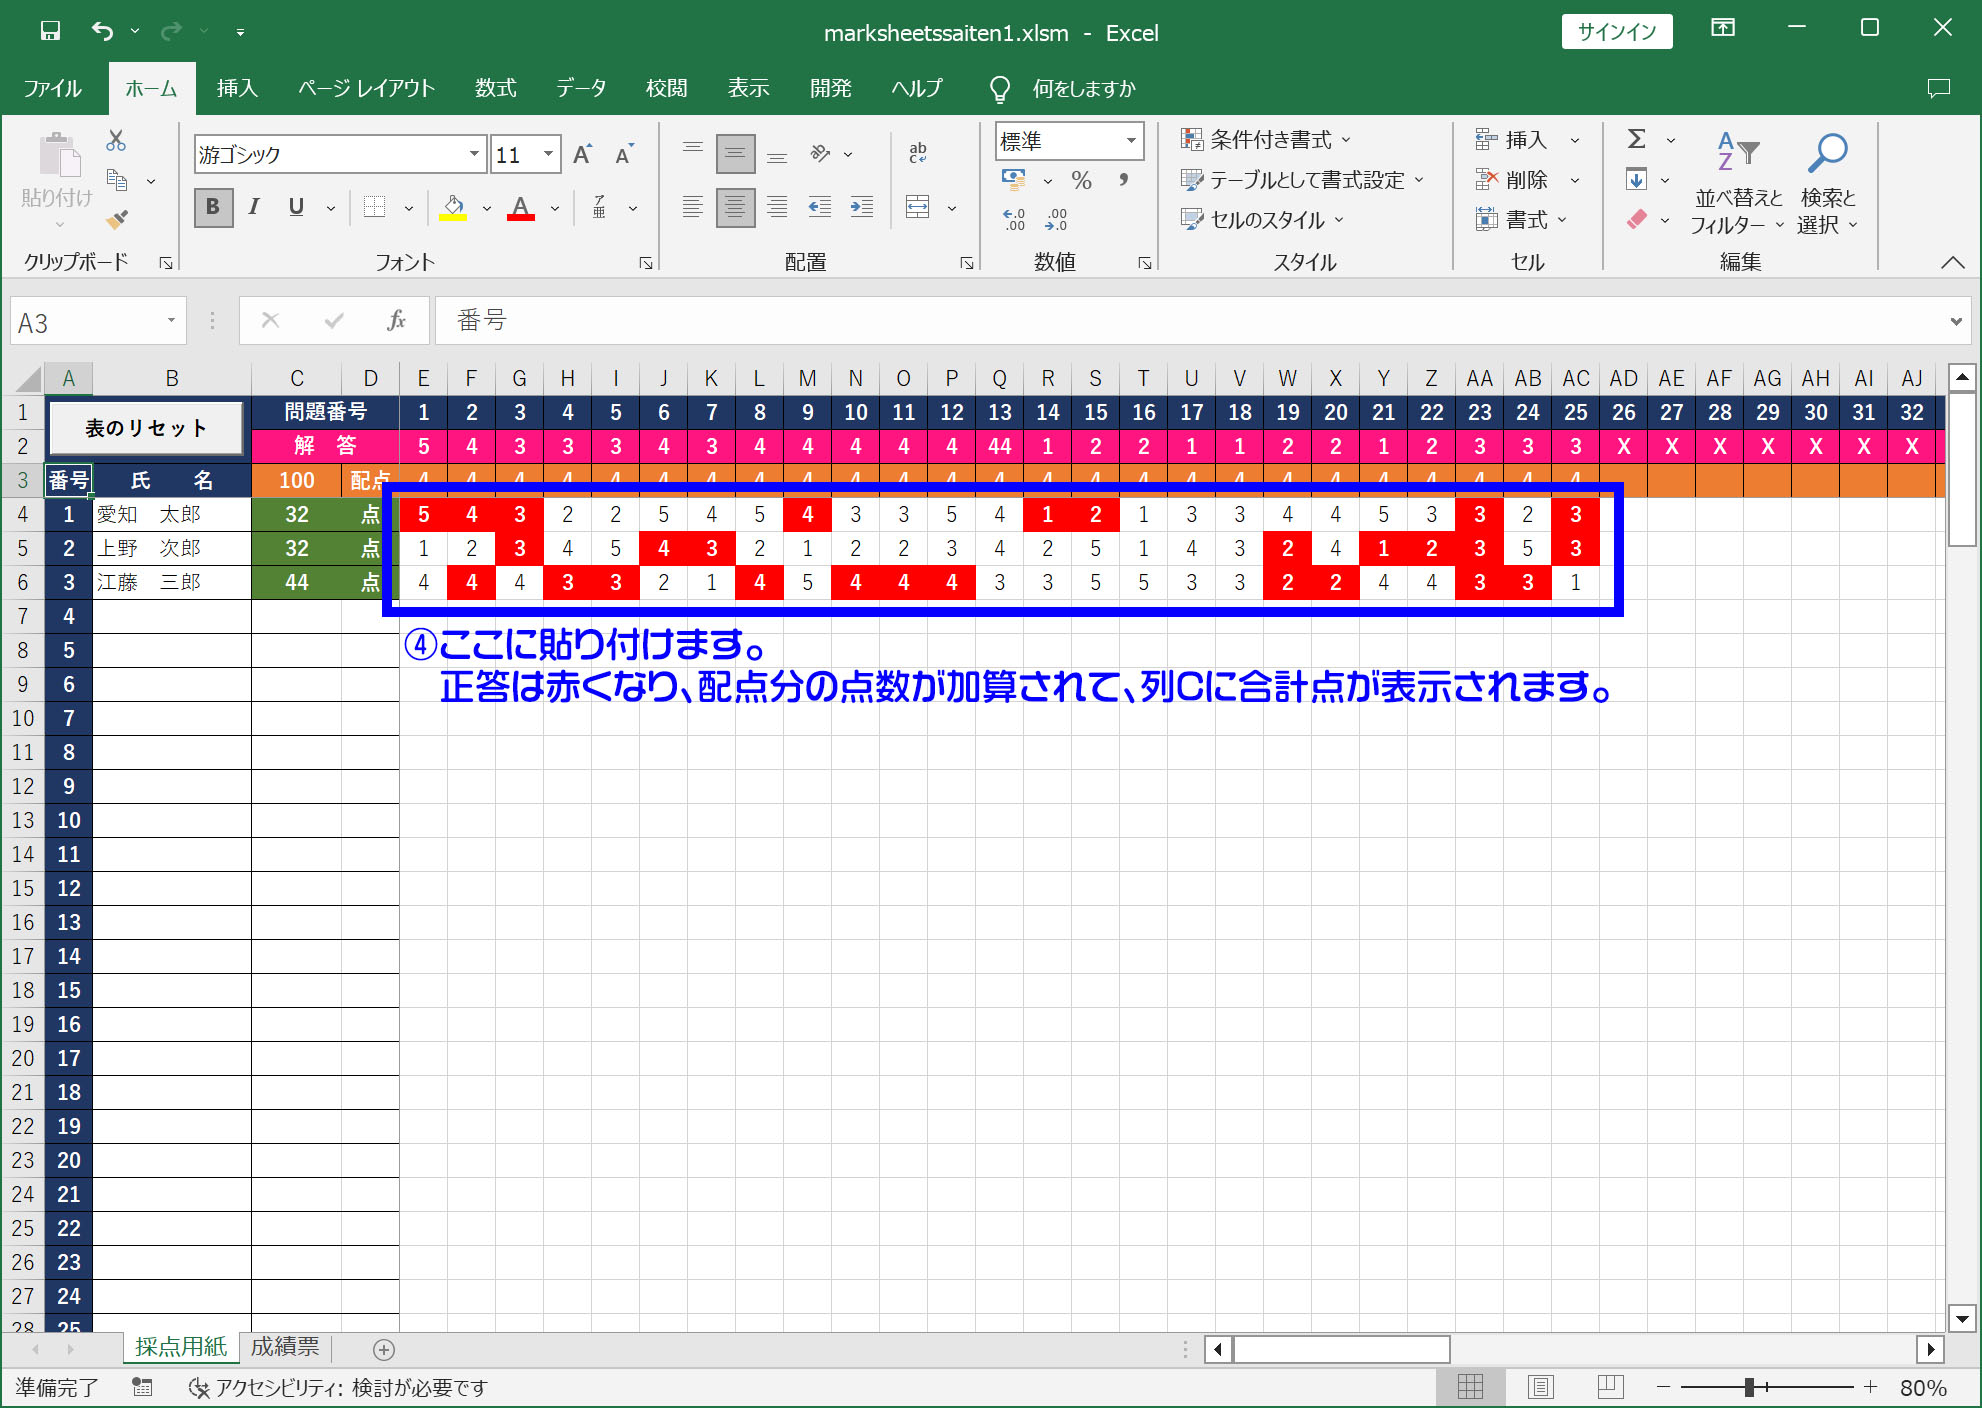Open the font size dropdown
Screen dimensions: 1982x1408
click(548, 154)
